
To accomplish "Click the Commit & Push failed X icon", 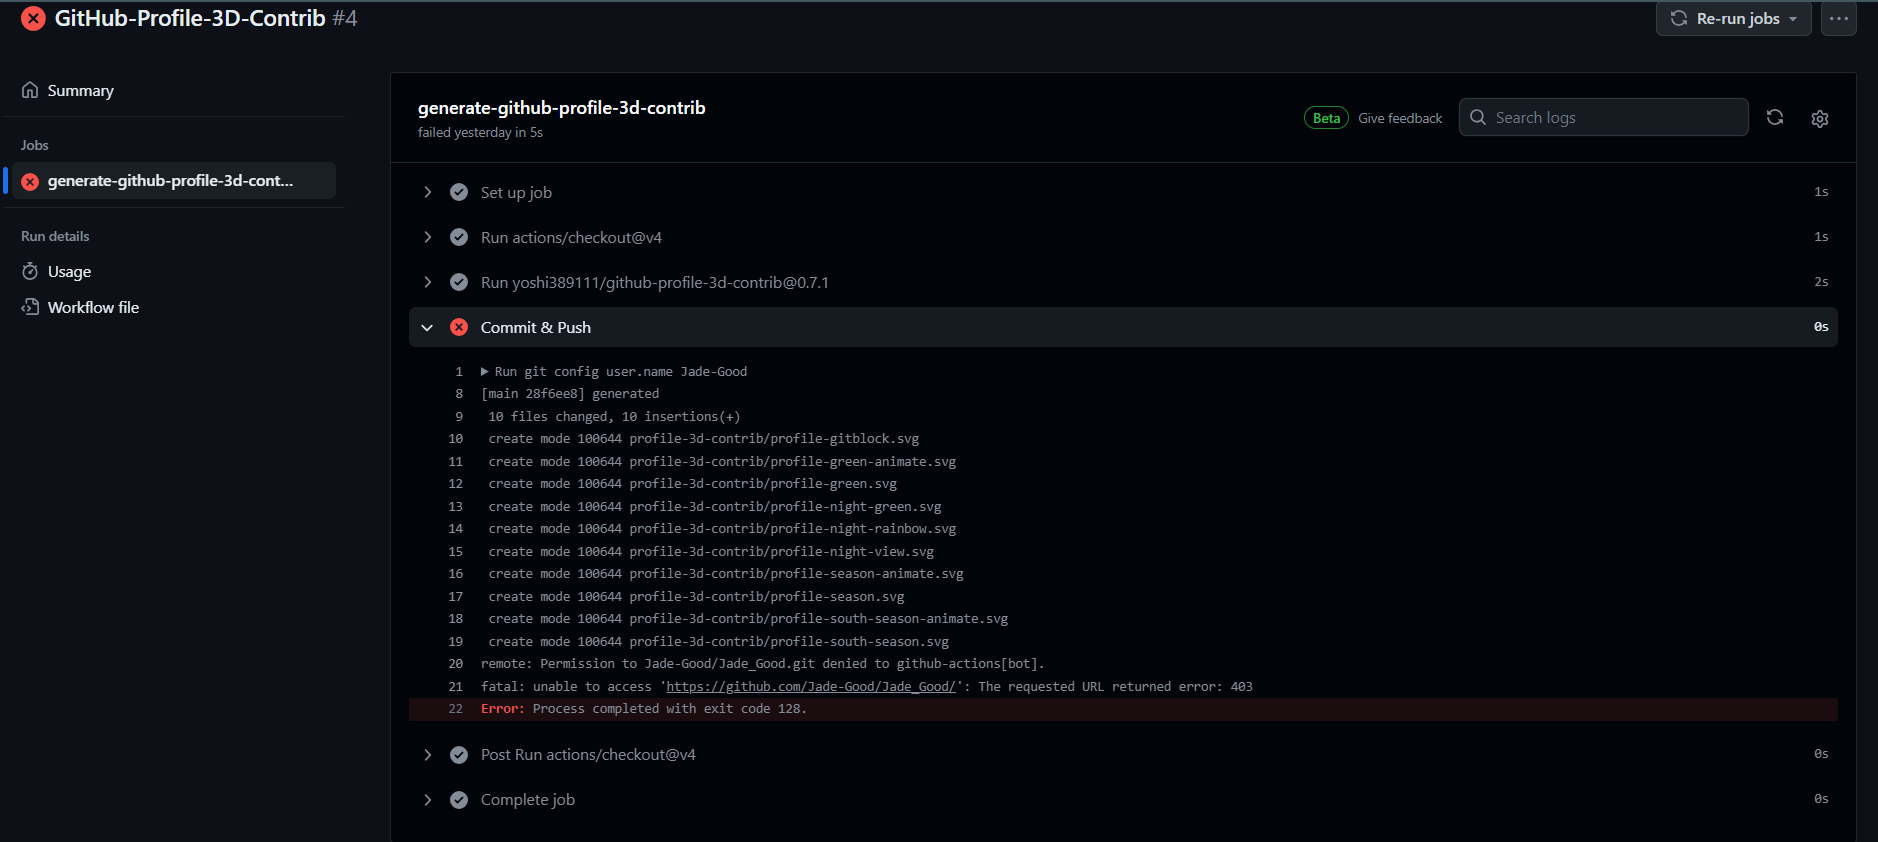I will coord(459,327).
